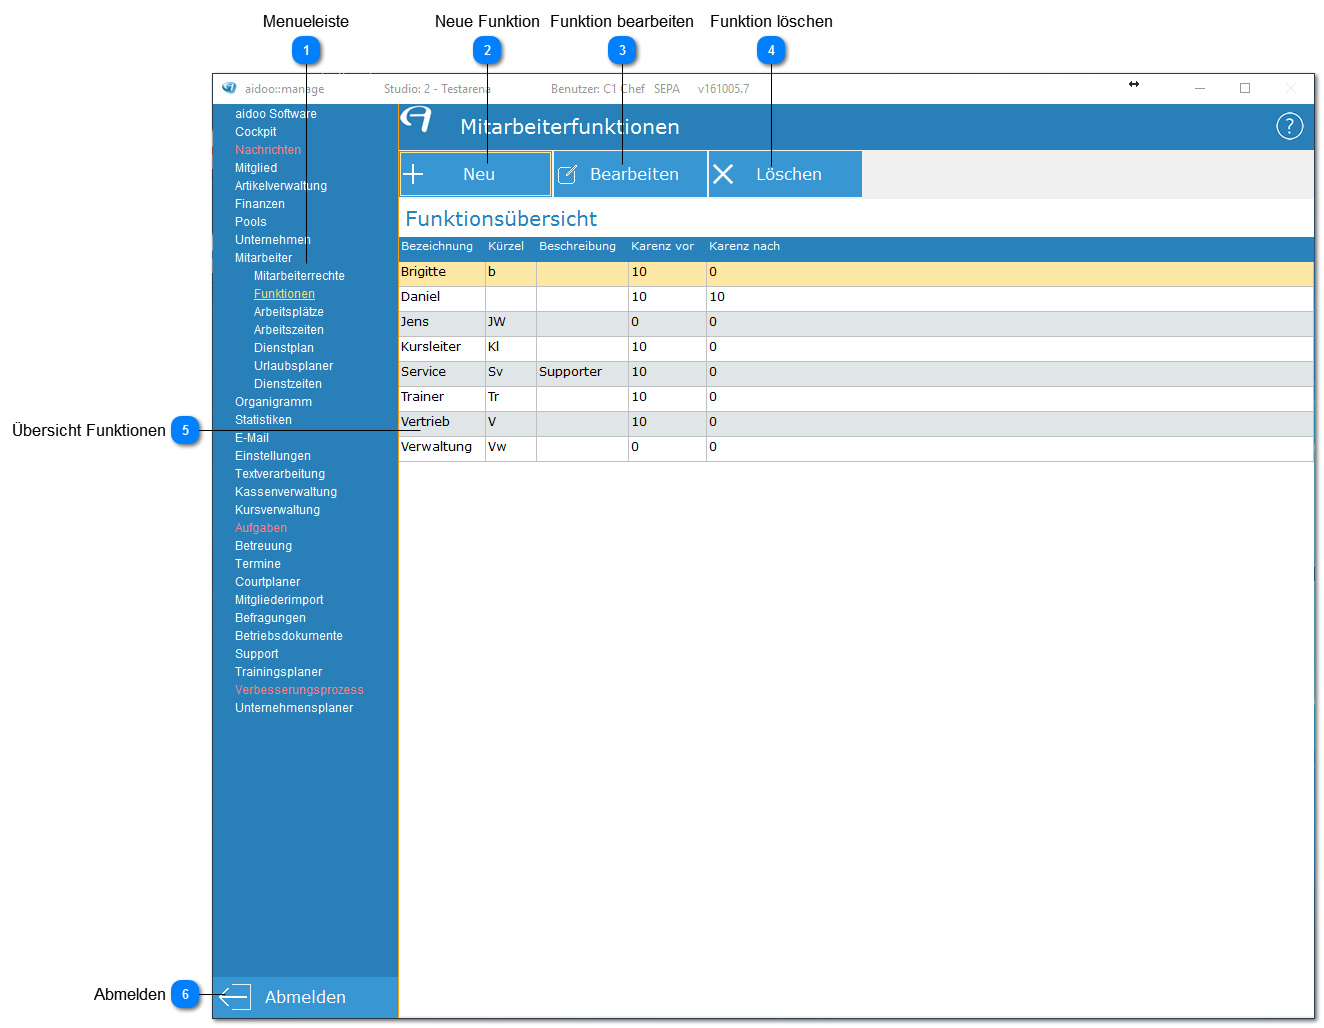Click the plus icon on Neu button
1324x1028 pixels.
click(x=413, y=174)
